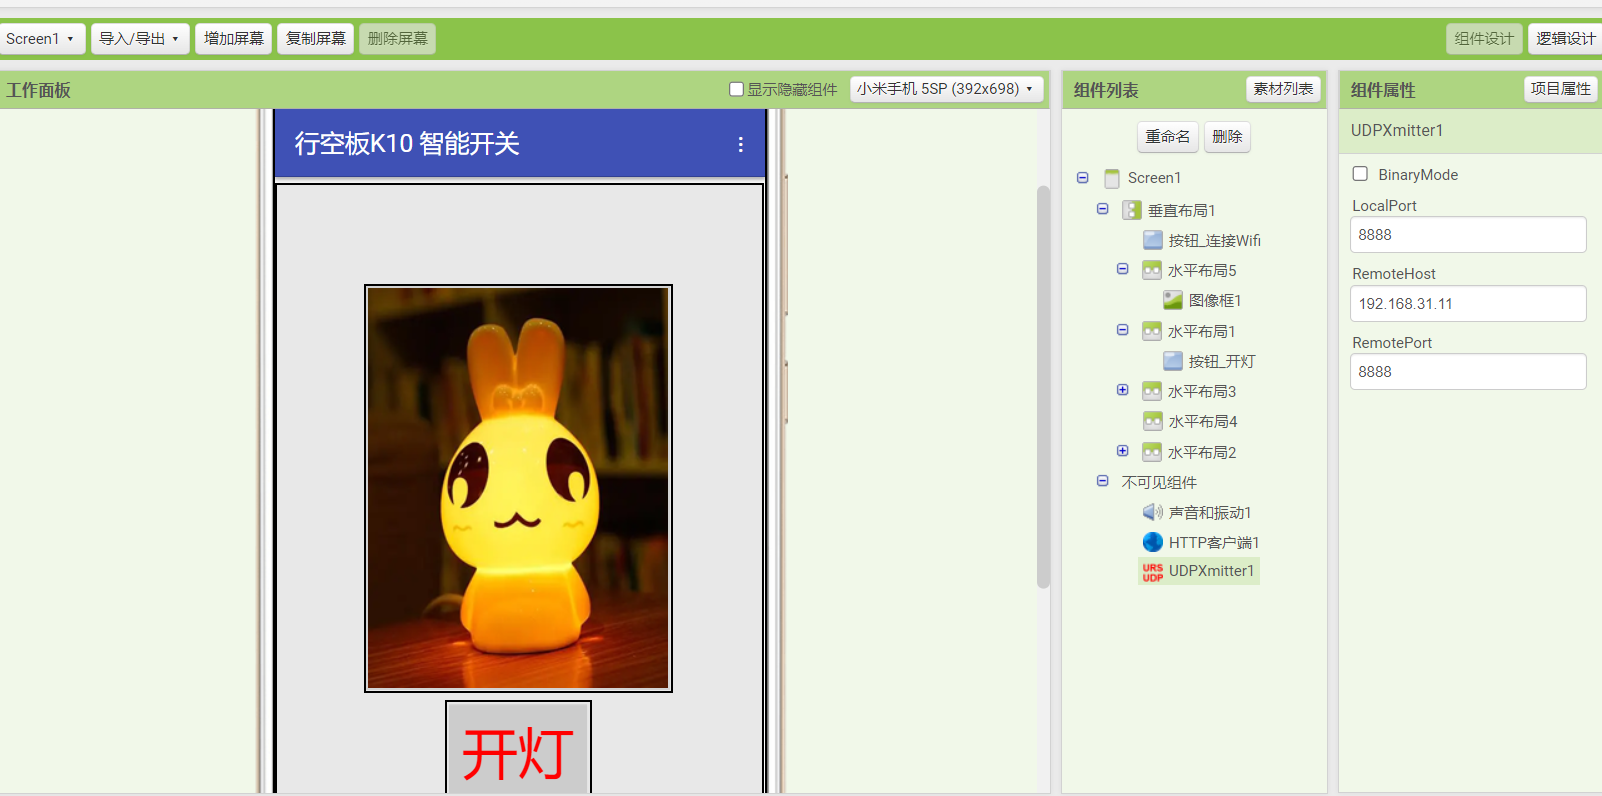Click the 按钮_开灯 button icon
The image size is (1602, 796).
pos(1173,361)
